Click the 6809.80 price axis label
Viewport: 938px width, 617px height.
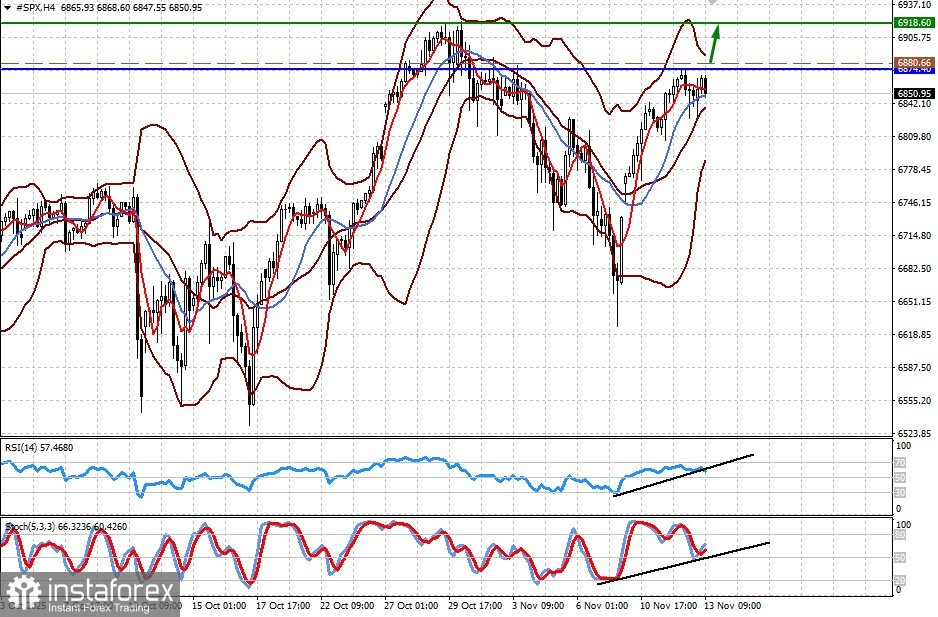[914, 136]
